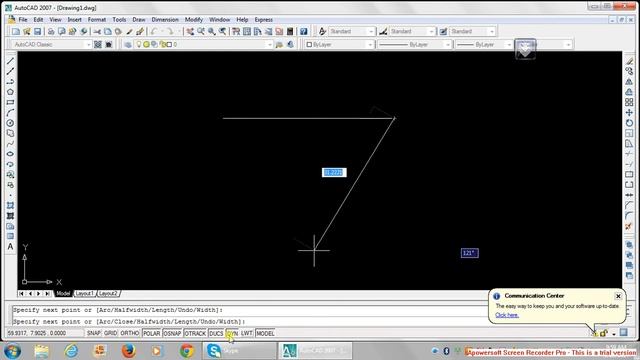Viewport: 640px width, 360px height.
Task: Open Layer Properties Manager icon
Action: click(x=128, y=44)
